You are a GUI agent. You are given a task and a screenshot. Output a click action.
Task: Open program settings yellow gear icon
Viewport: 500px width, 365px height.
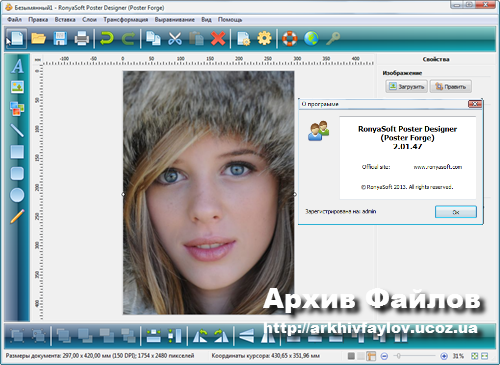[x=265, y=38]
